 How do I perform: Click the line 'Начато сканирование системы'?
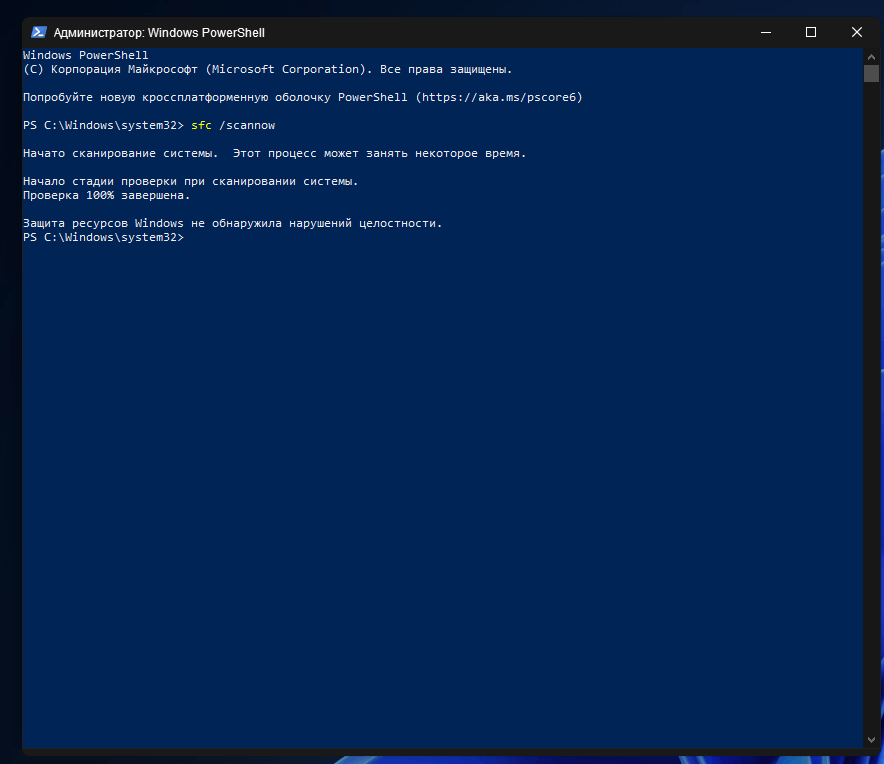(x=275, y=153)
